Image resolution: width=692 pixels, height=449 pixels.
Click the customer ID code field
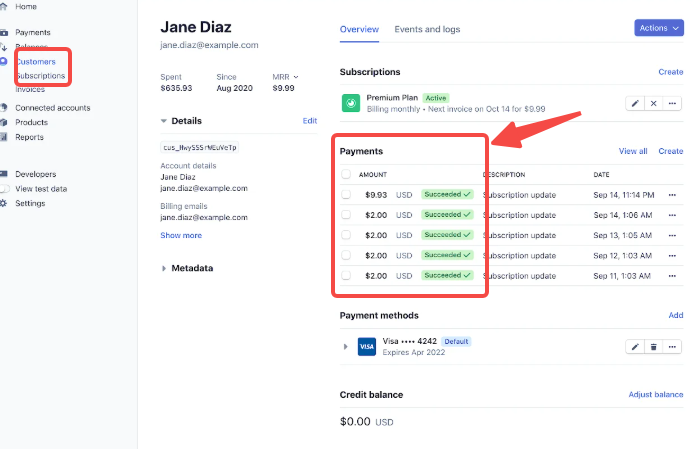(x=200, y=147)
